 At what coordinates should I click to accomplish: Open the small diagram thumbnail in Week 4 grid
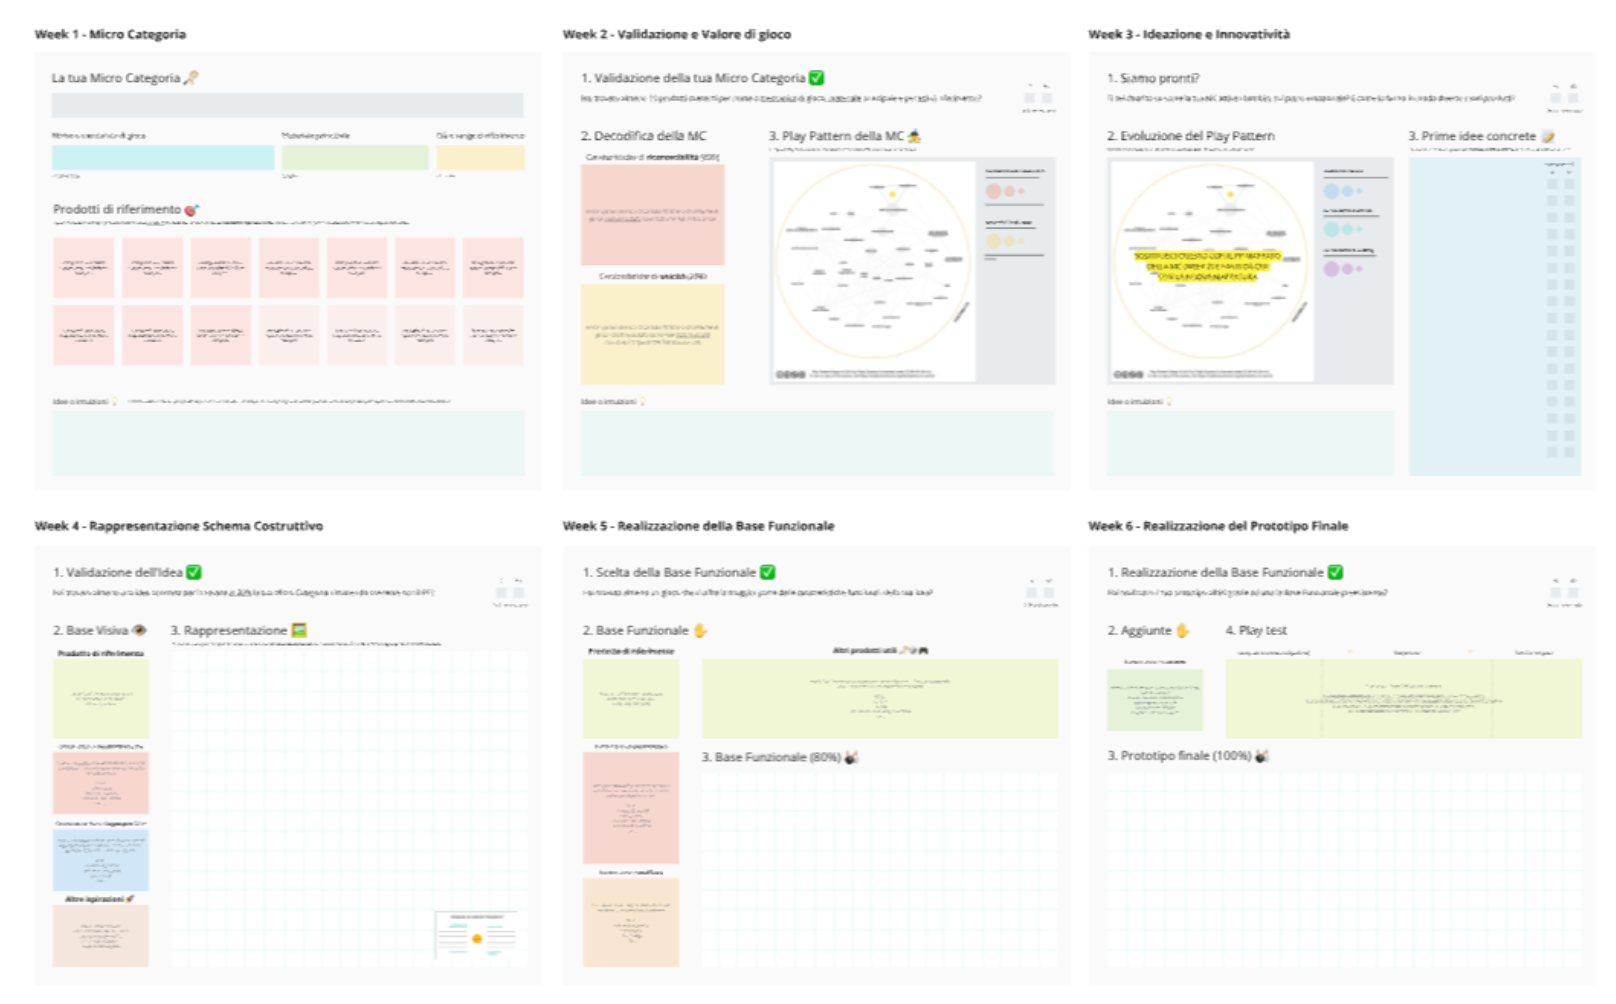476,936
